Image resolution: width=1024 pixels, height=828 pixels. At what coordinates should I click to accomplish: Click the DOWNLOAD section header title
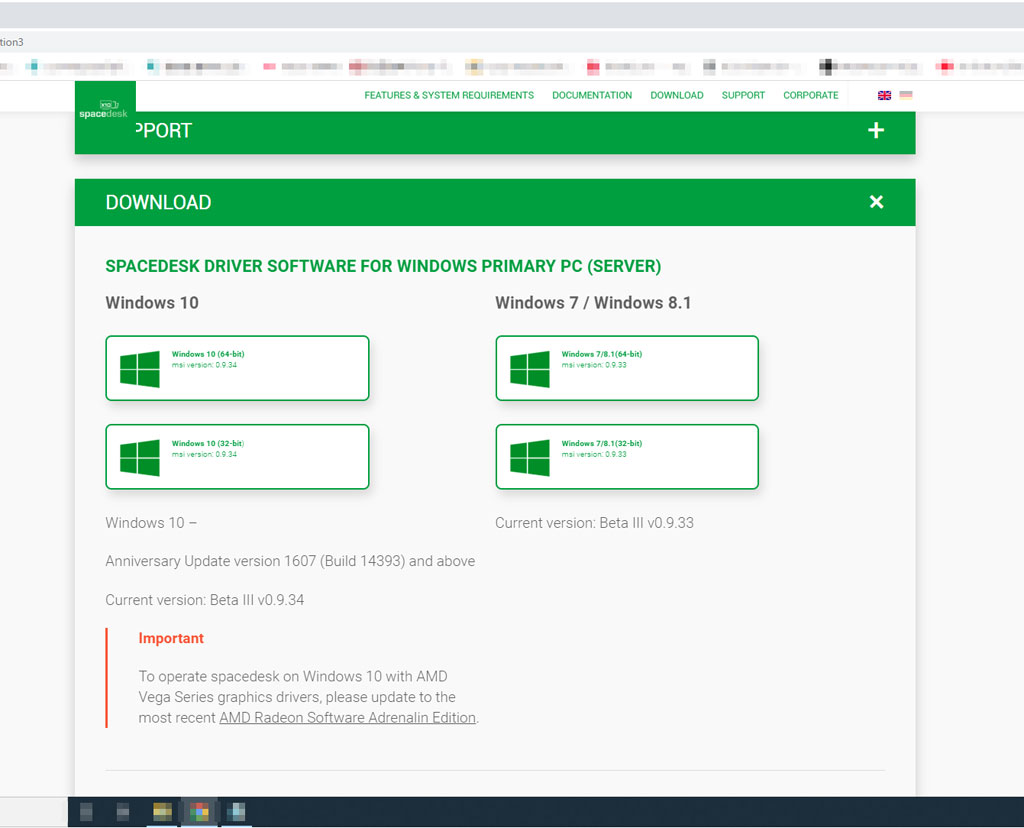point(158,202)
